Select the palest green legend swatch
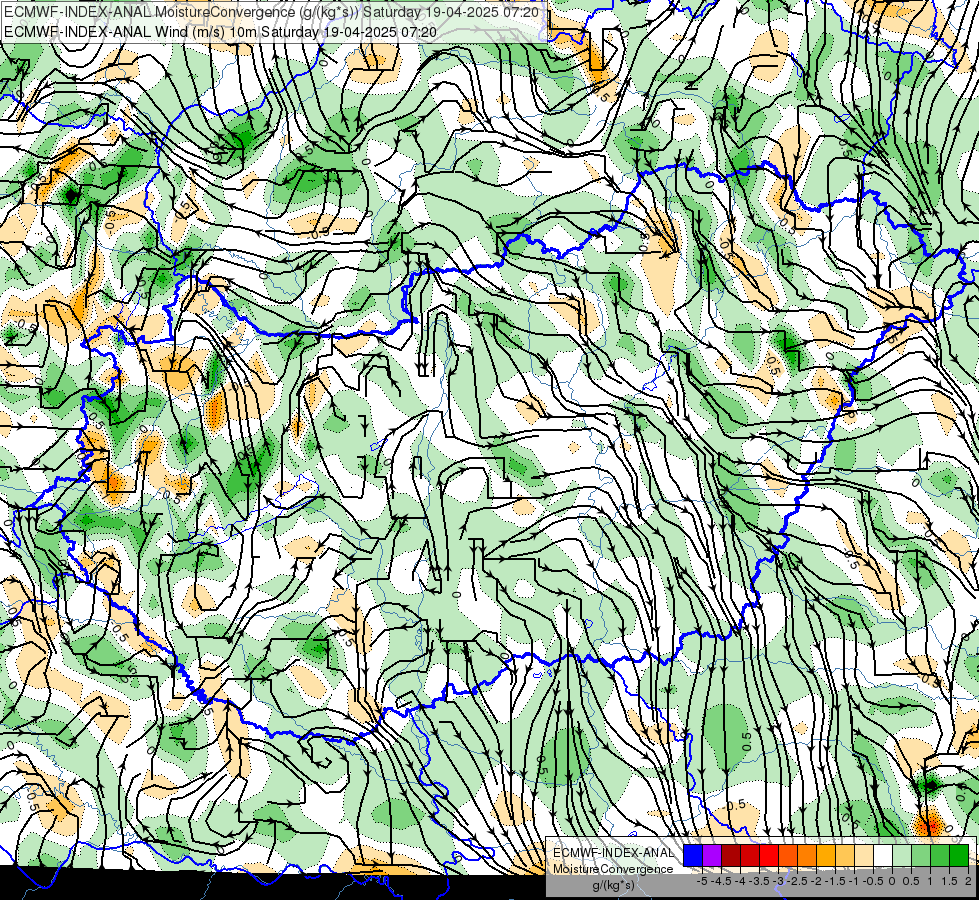This screenshot has height=900, width=979. [902, 855]
